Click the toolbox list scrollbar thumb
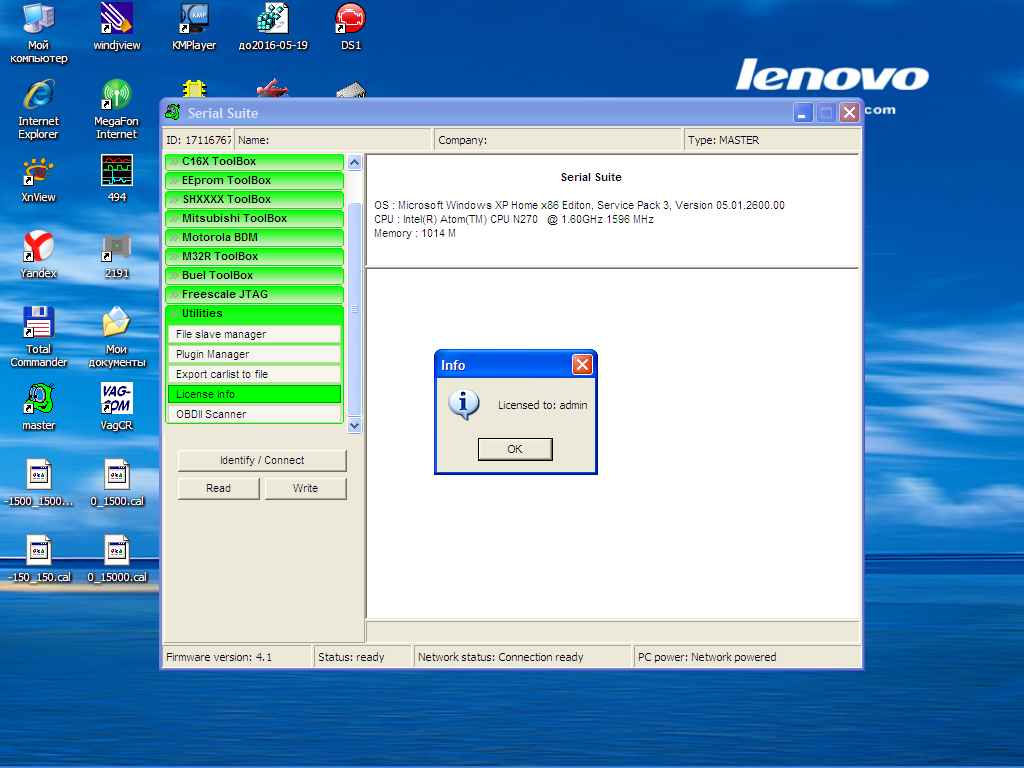The width and height of the screenshot is (1024, 768). pos(355,309)
